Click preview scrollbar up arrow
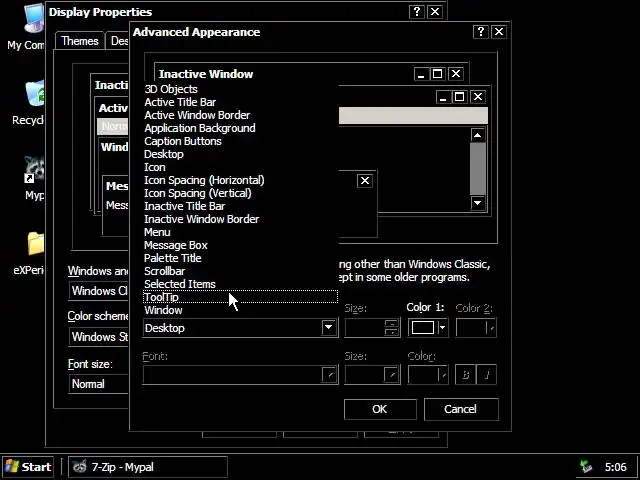This screenshot has height=480, width=640. click(478, 135)
